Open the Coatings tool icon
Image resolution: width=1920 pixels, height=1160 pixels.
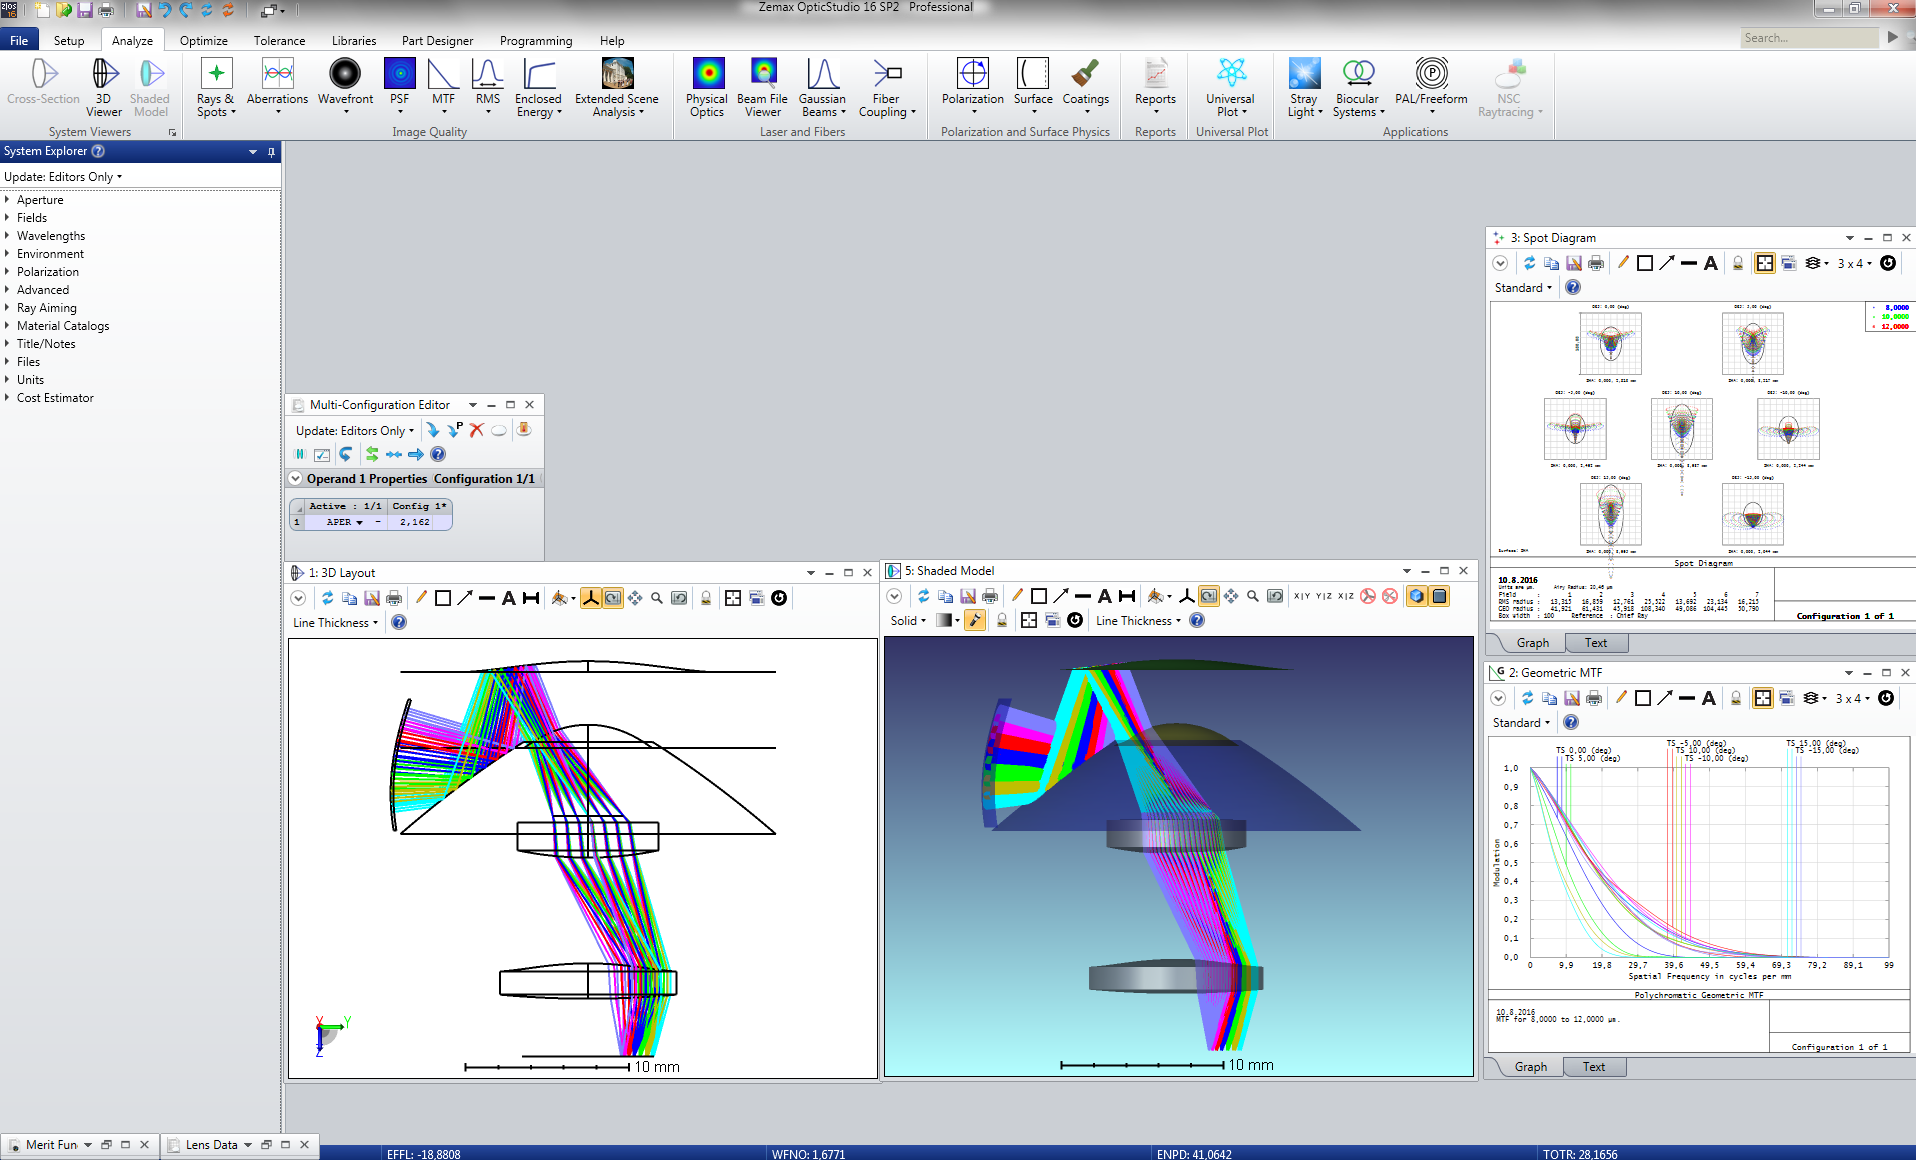click(x=1083, y=75)
